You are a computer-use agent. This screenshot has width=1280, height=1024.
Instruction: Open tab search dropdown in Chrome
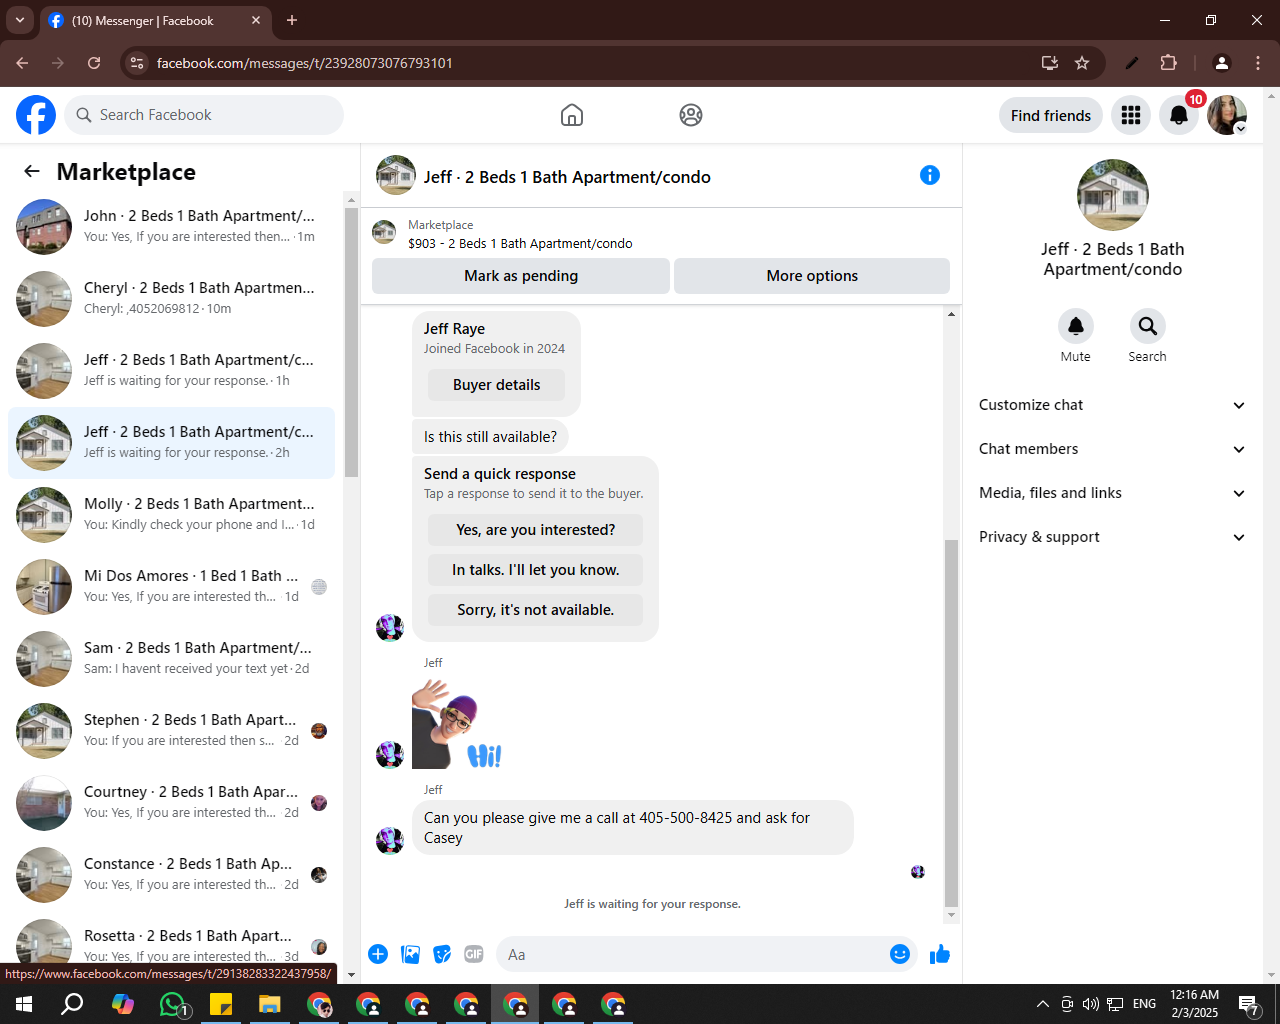coord(19,20)
